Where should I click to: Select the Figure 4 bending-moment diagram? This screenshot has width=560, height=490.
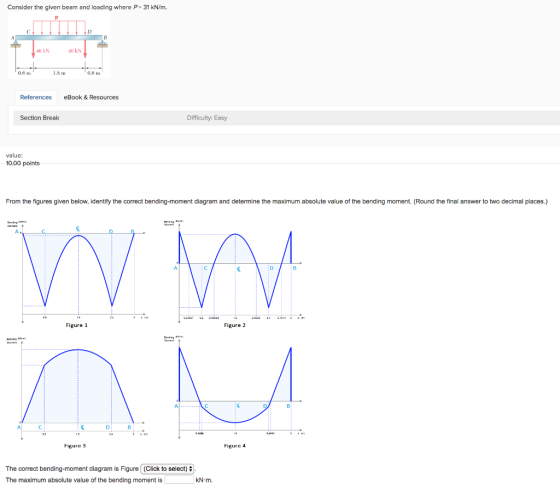[x=235, y=389]
